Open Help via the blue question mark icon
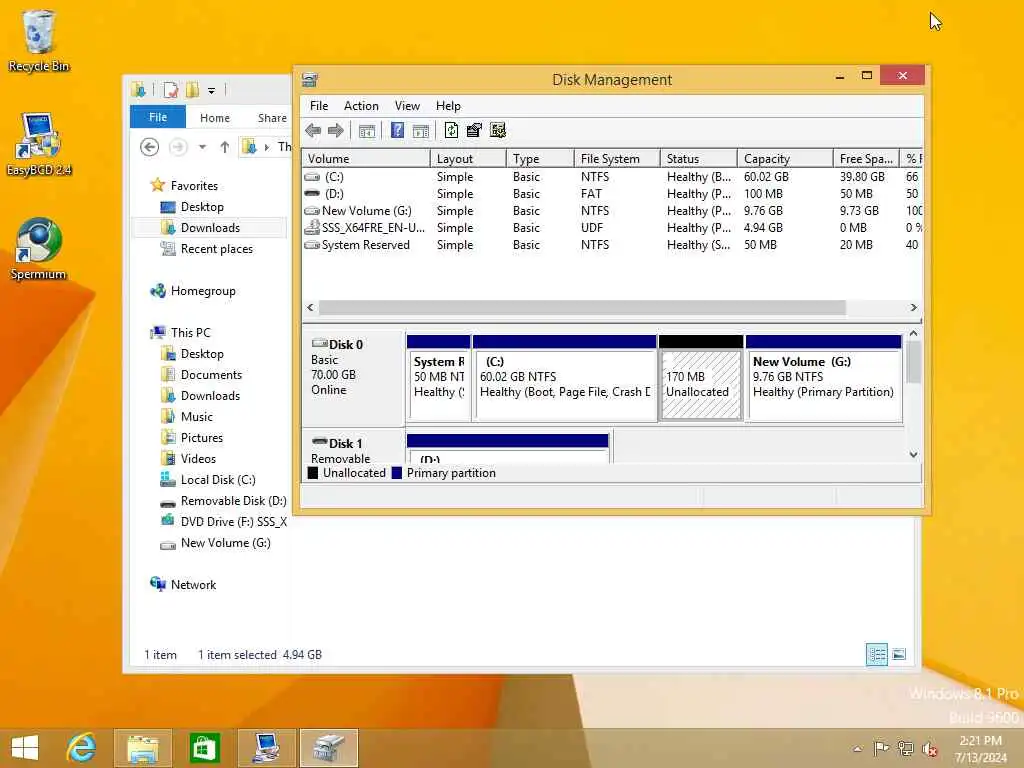 [397, 131]
